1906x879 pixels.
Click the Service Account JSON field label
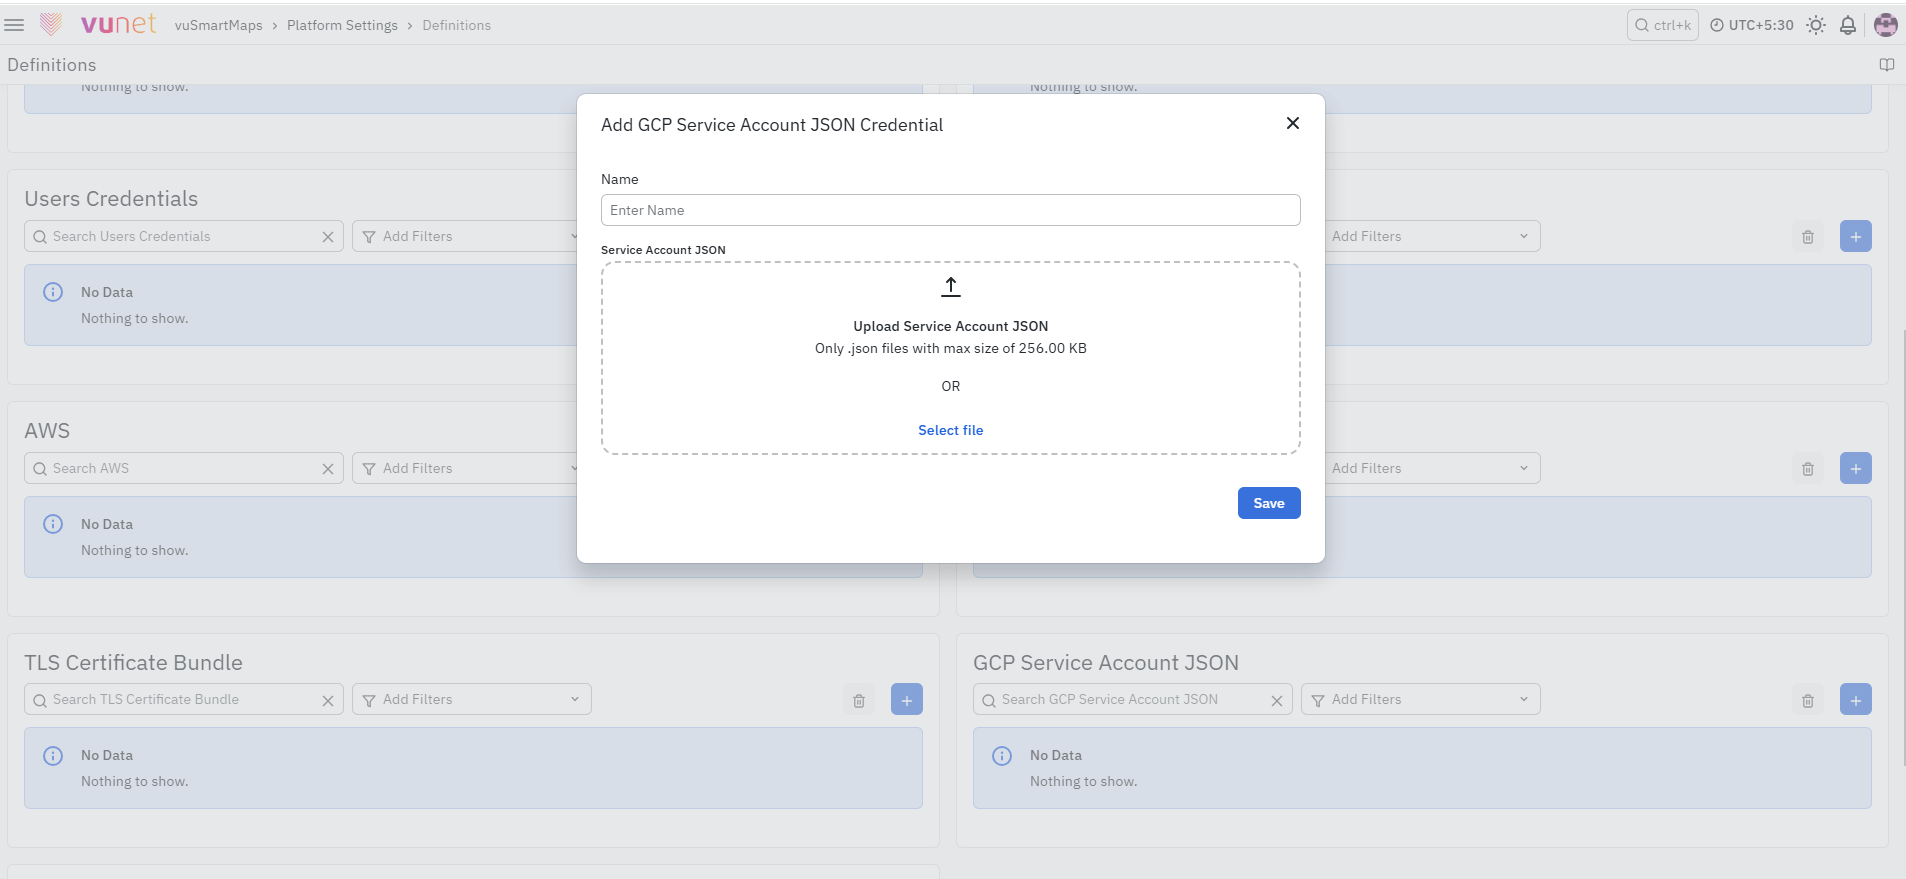663,250
